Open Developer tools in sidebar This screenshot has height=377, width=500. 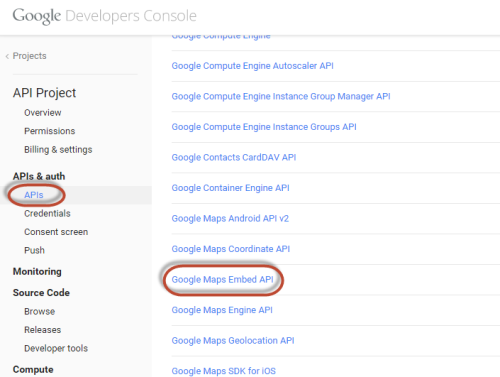click(x=56, y=348)
